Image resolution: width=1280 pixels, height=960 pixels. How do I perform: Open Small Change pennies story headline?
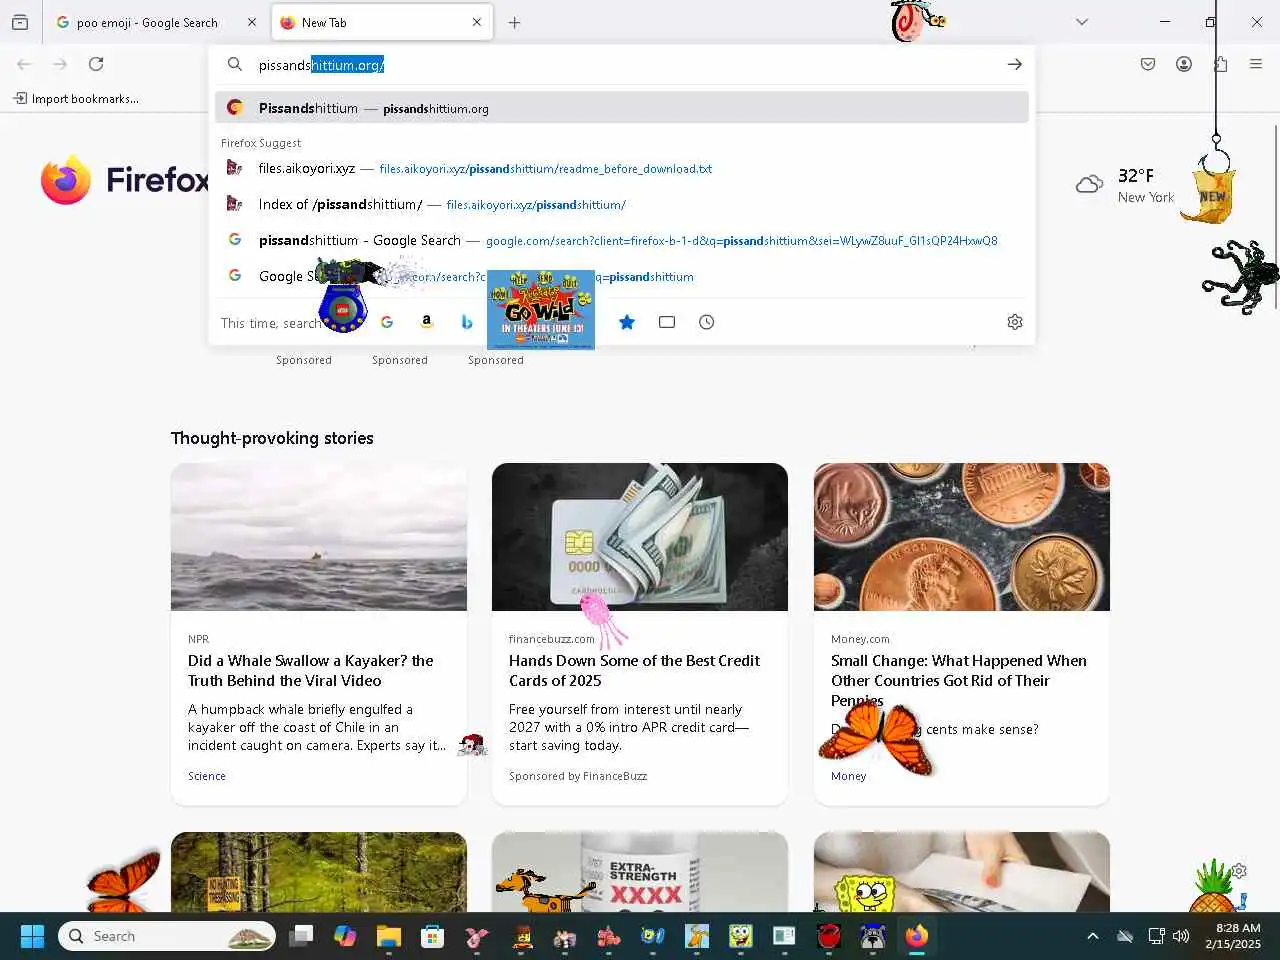click(958, 680)
